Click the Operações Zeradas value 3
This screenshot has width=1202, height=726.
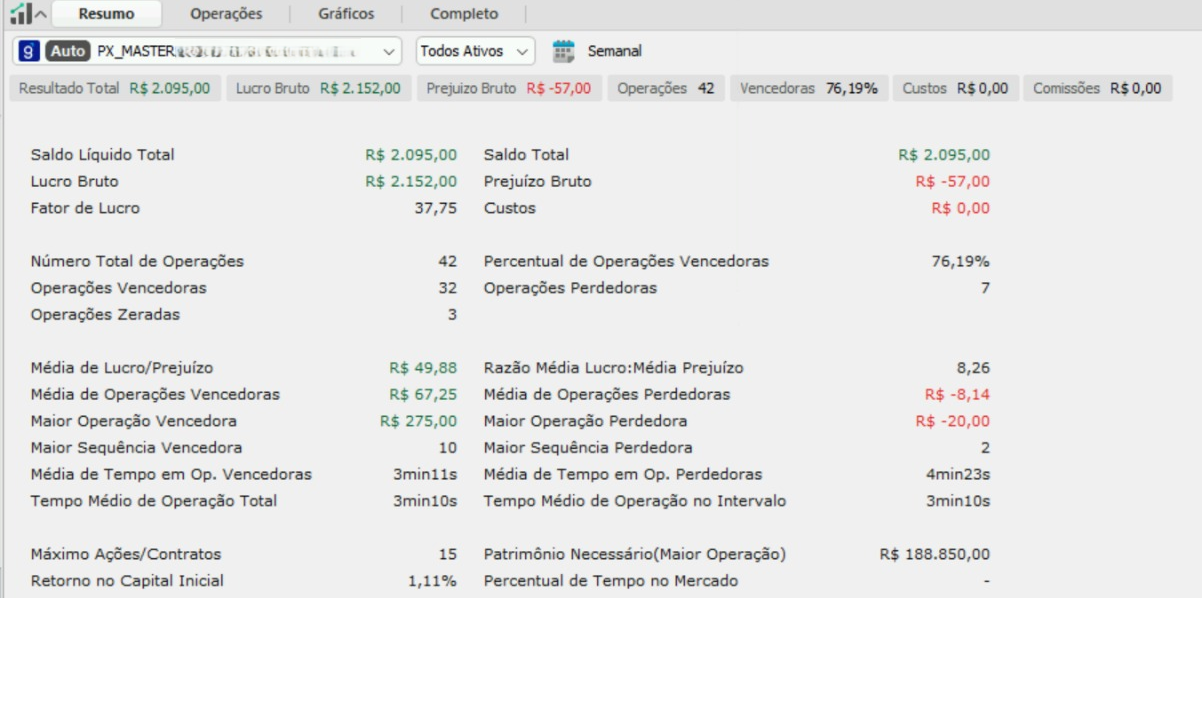[x=452, y=314]
